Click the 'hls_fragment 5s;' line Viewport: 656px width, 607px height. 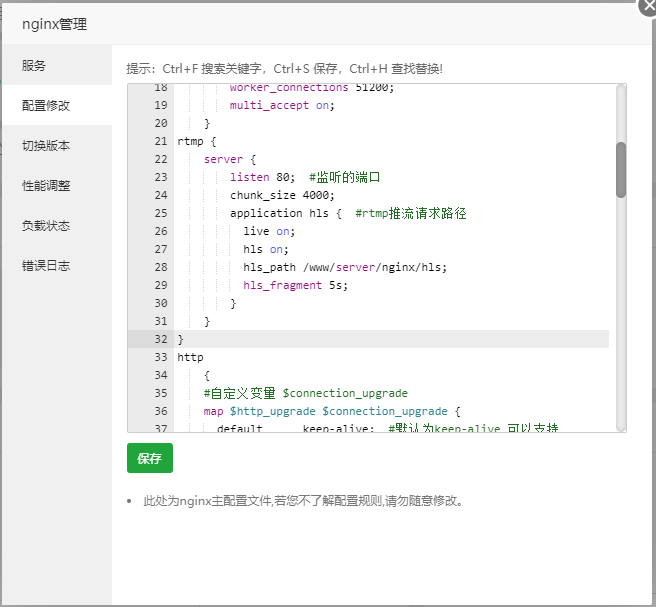point(295,285)
